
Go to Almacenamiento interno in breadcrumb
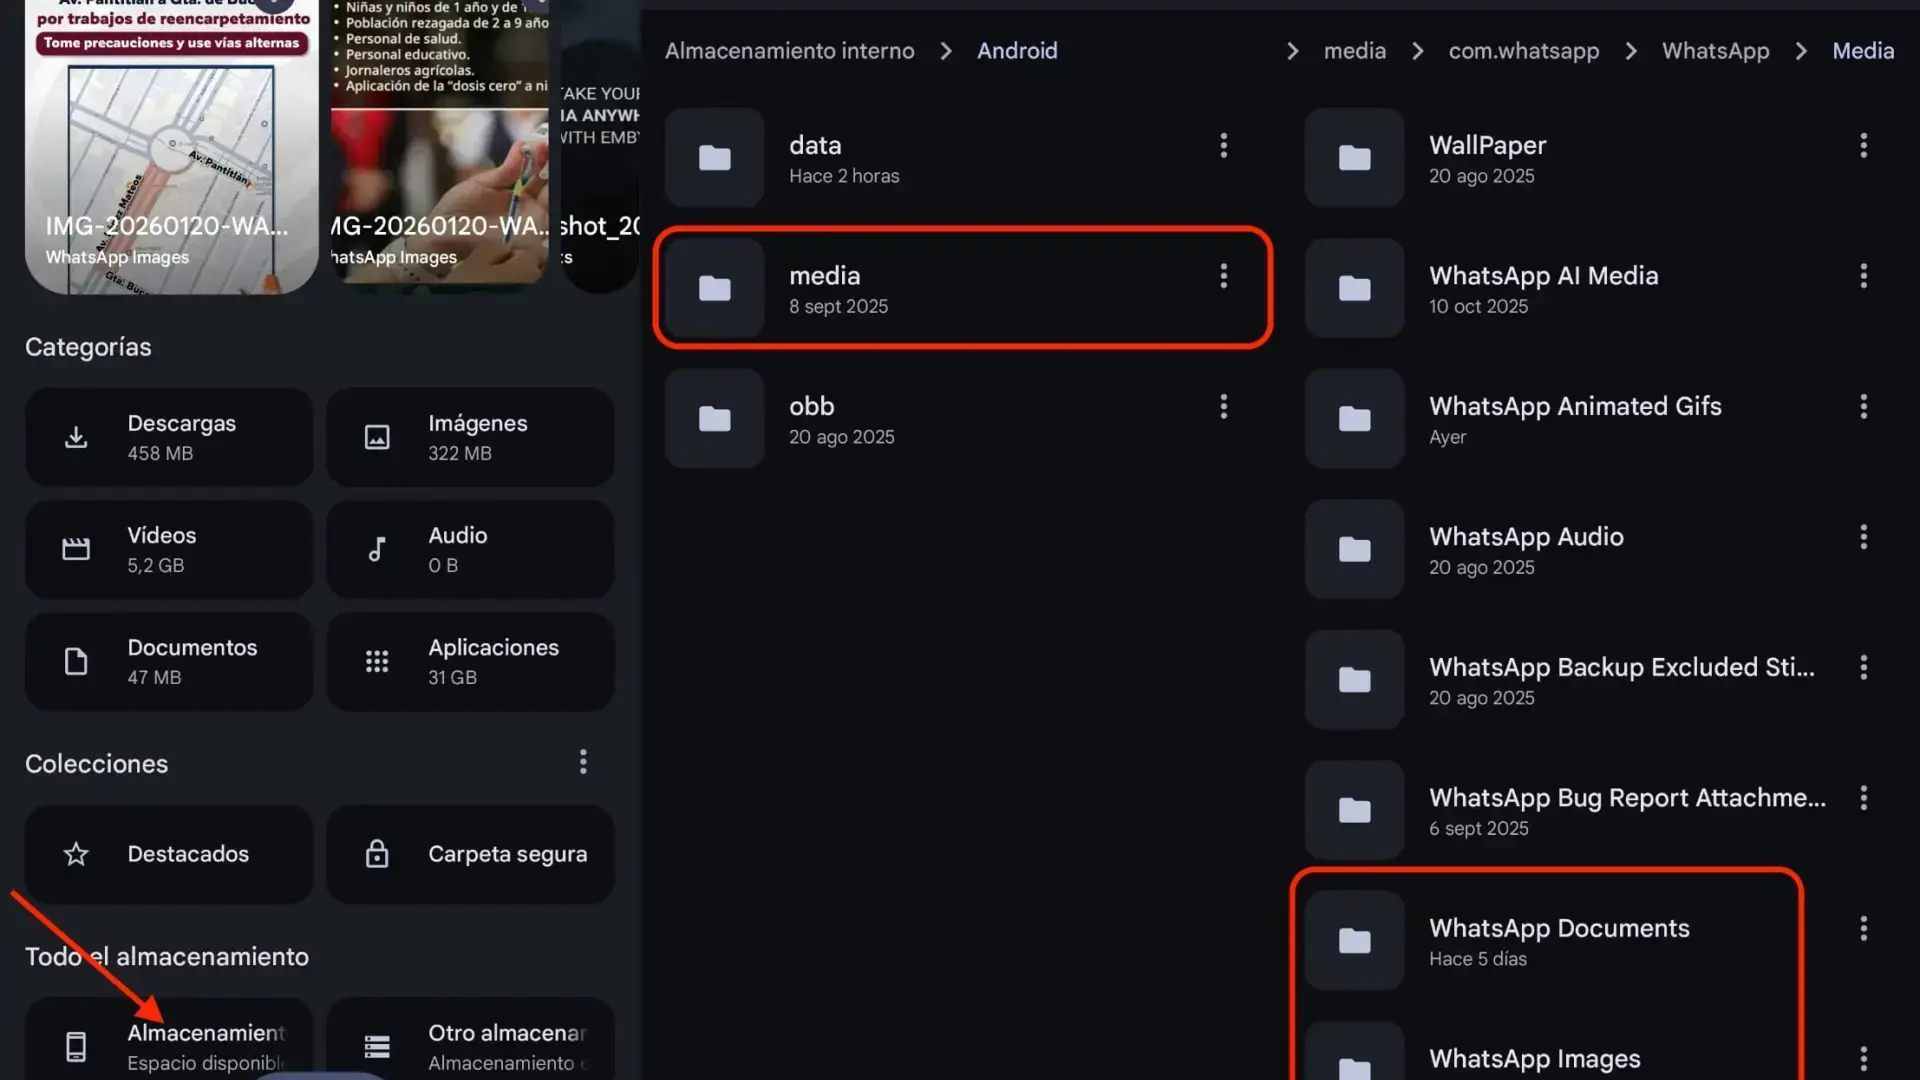(x=789, y=51)
